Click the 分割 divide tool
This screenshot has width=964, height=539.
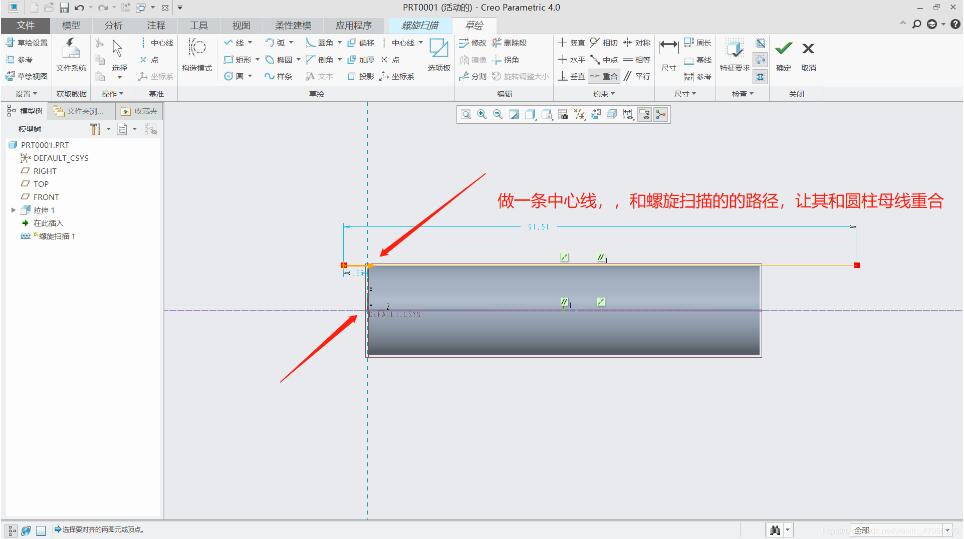tap(472, 76)
